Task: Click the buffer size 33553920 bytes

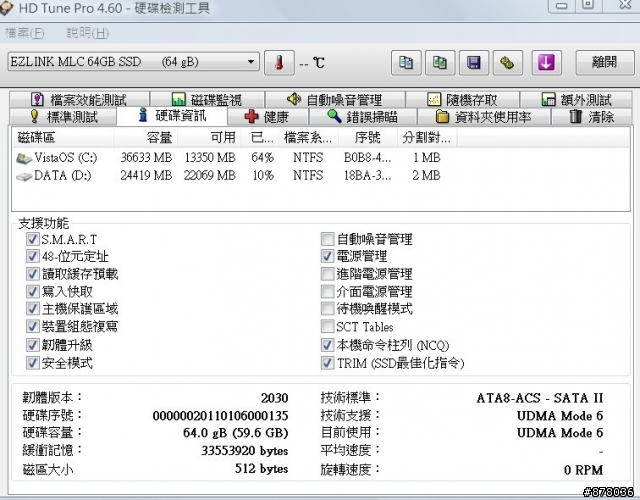Action: 244,451
